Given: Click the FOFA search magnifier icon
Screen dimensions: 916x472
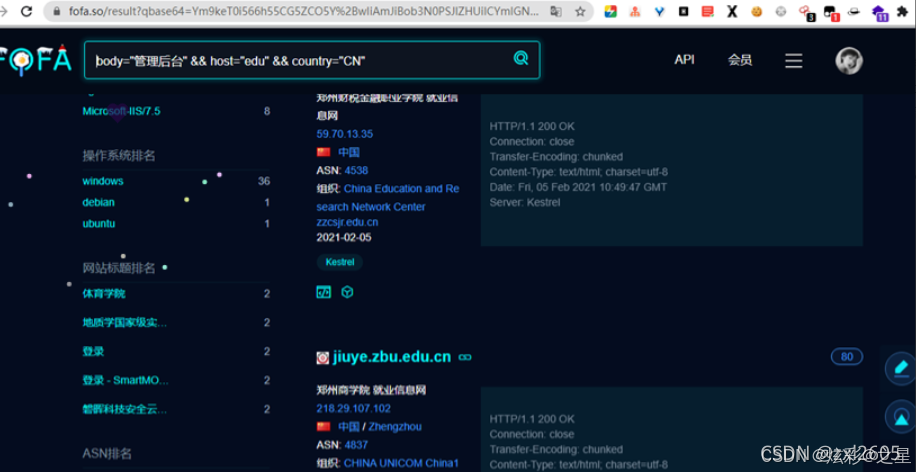Looking at the screenshot, I should click(x=521, y=58).
